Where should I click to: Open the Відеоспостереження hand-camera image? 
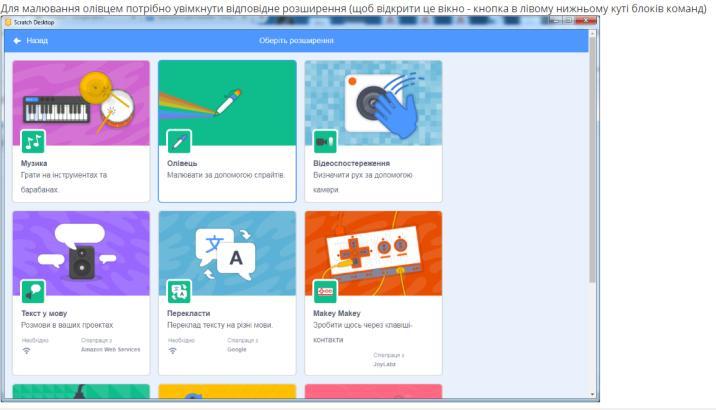[374, 103]
